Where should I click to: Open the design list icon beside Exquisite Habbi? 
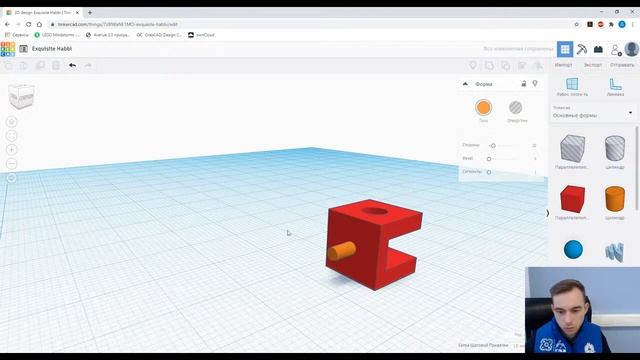pos(24,49)
